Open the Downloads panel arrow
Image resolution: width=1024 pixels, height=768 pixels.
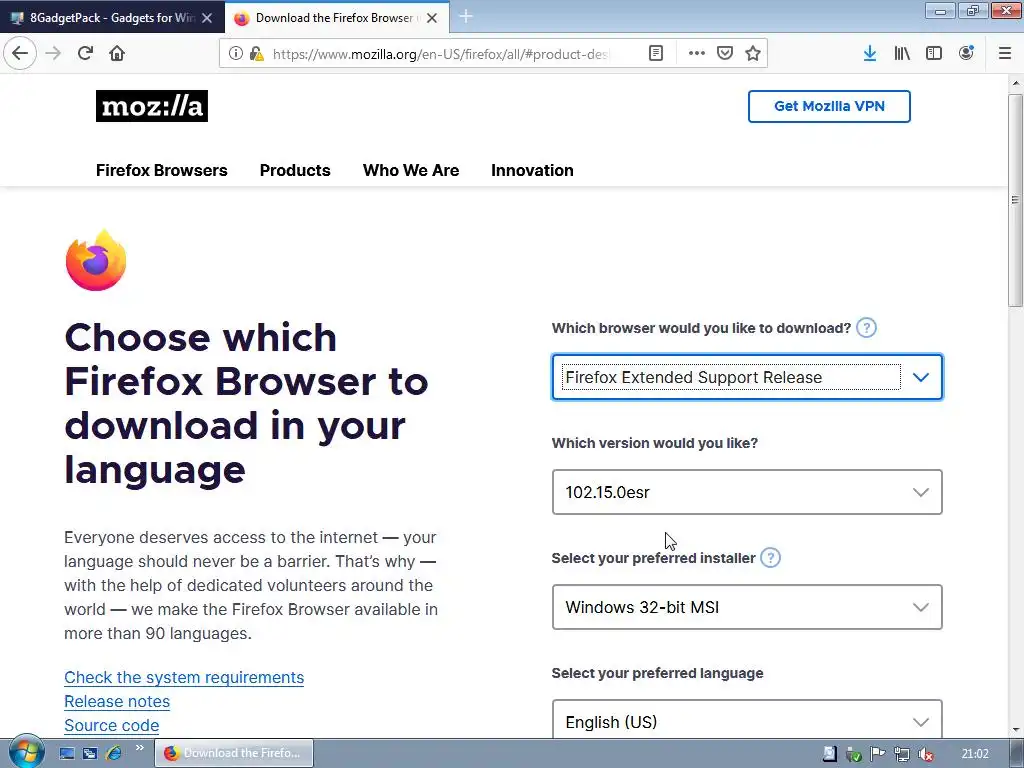point(870,54)
